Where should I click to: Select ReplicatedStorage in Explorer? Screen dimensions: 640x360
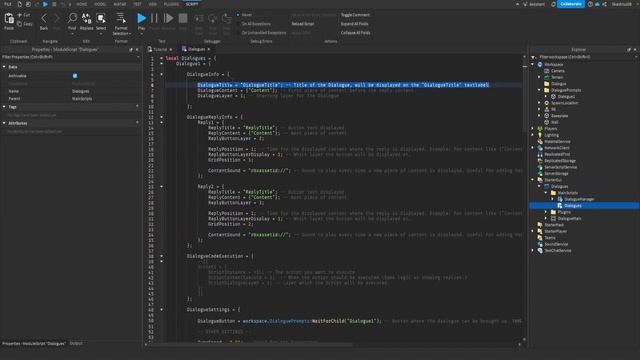click(x=560, y=161)
